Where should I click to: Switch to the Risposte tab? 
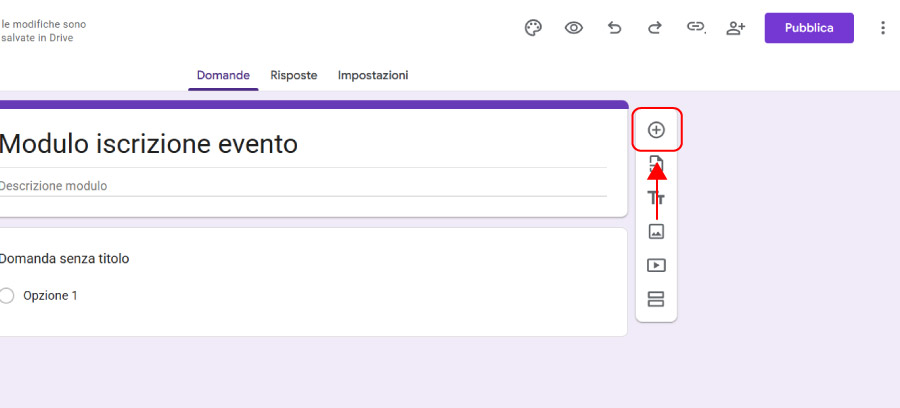click(x=294, y=75)
